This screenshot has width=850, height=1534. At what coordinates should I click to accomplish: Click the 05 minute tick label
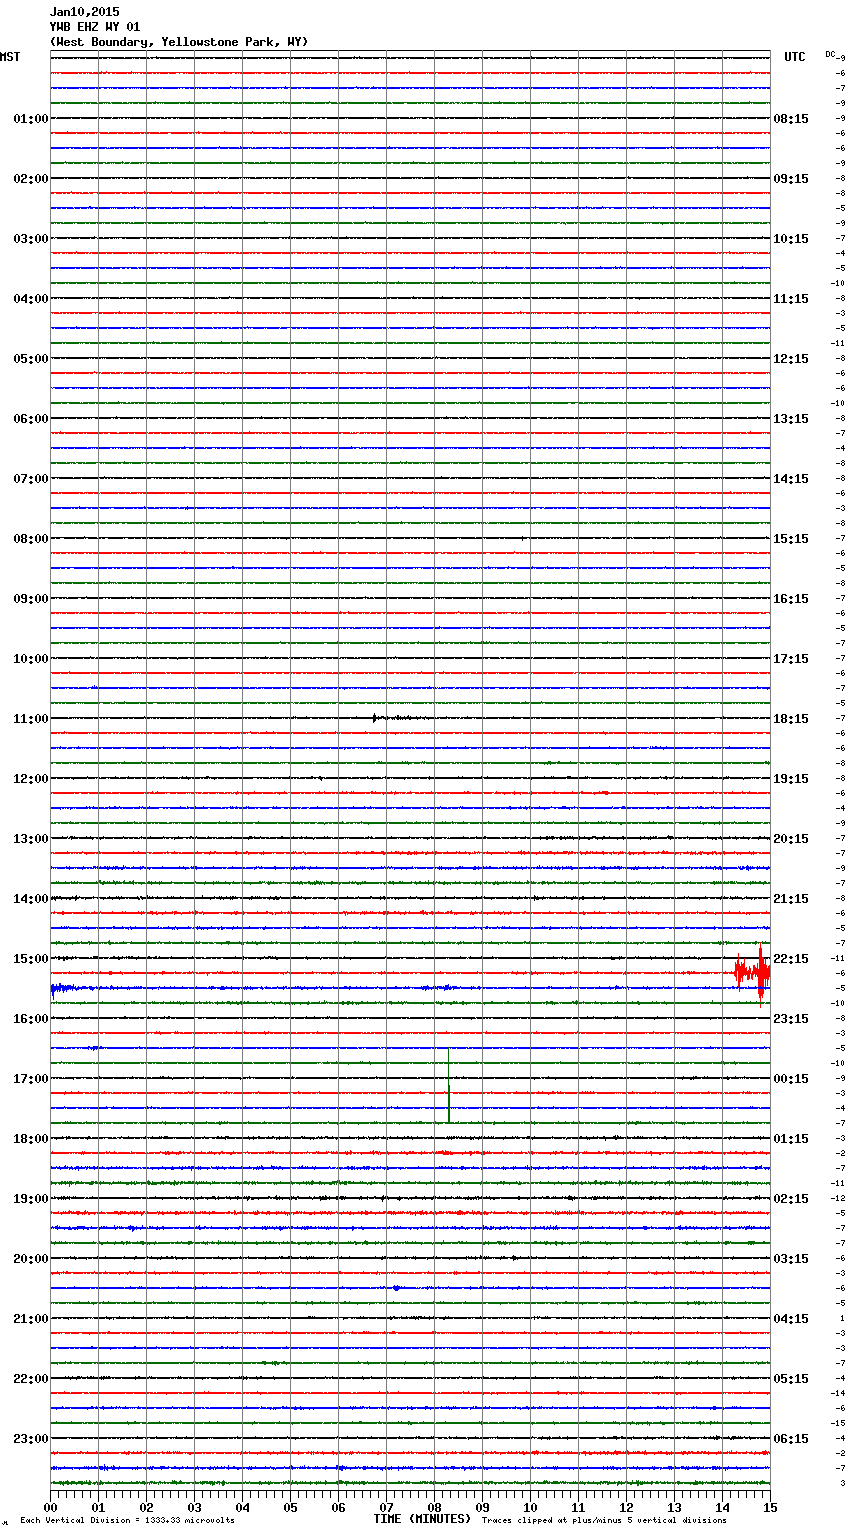point(290,1507)
